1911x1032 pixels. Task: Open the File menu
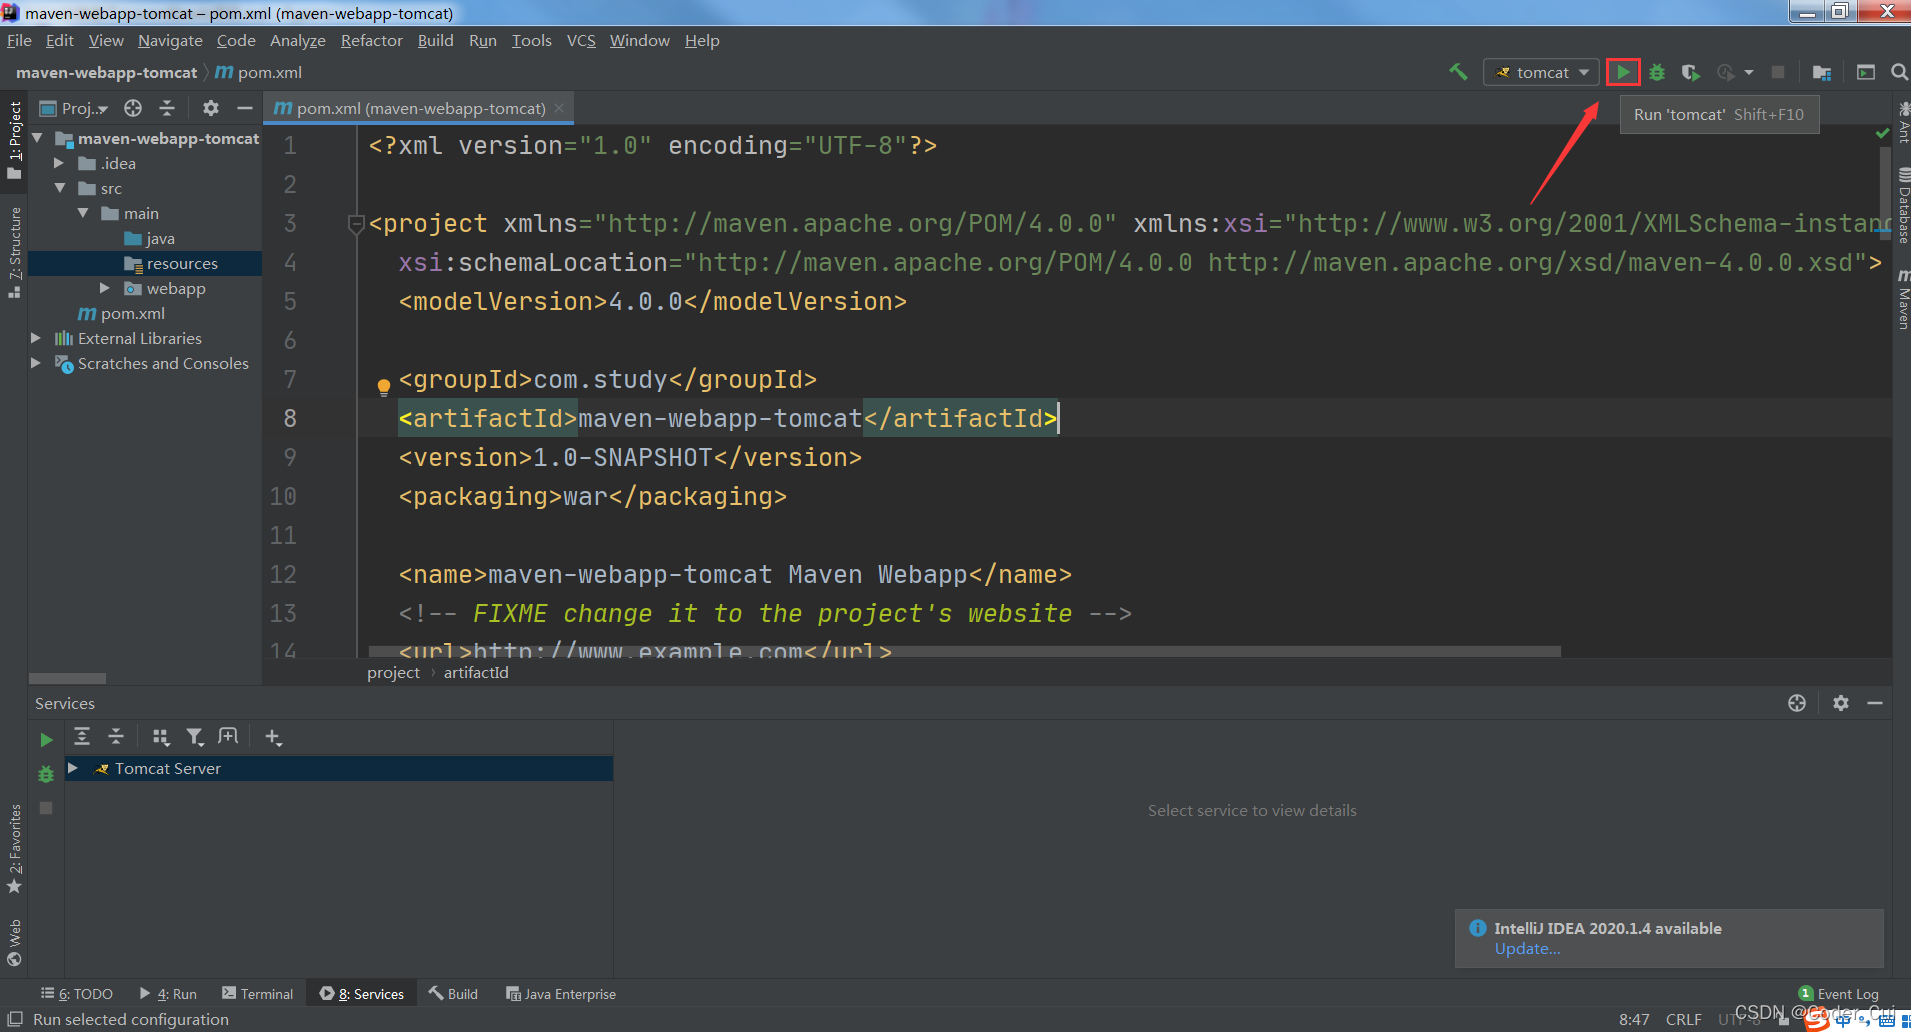coord(19,40)
